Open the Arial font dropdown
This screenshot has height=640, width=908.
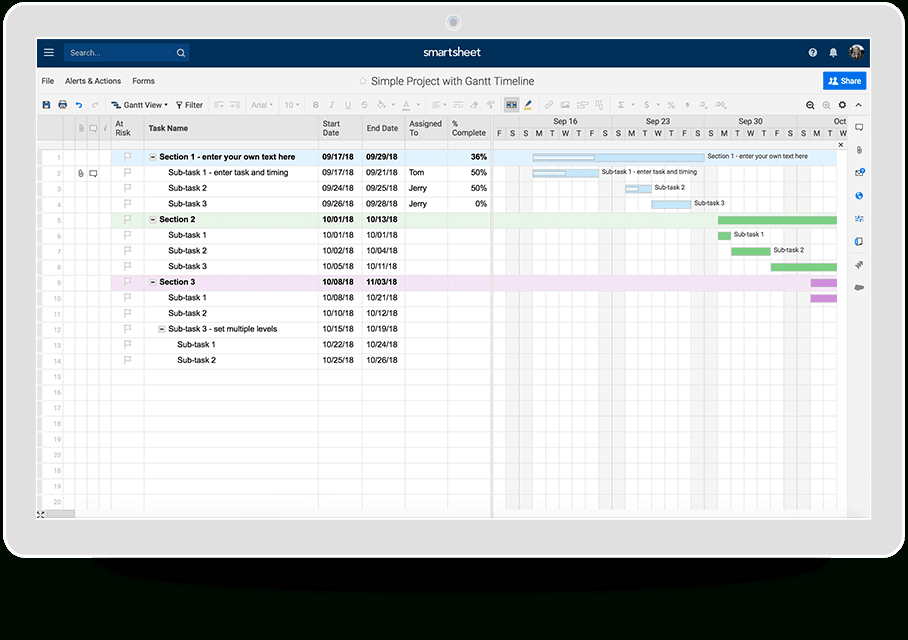(x=262, y=105)
